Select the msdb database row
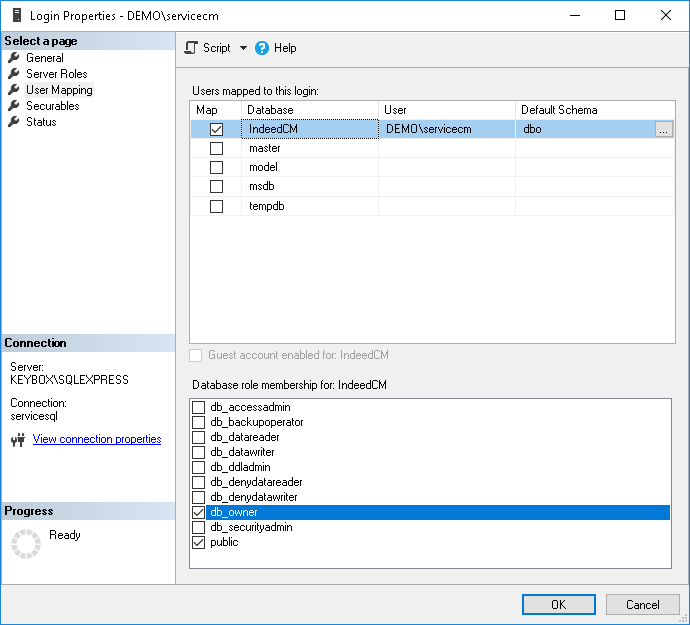Viewport: 690px width, 625px height. (432, 187)
